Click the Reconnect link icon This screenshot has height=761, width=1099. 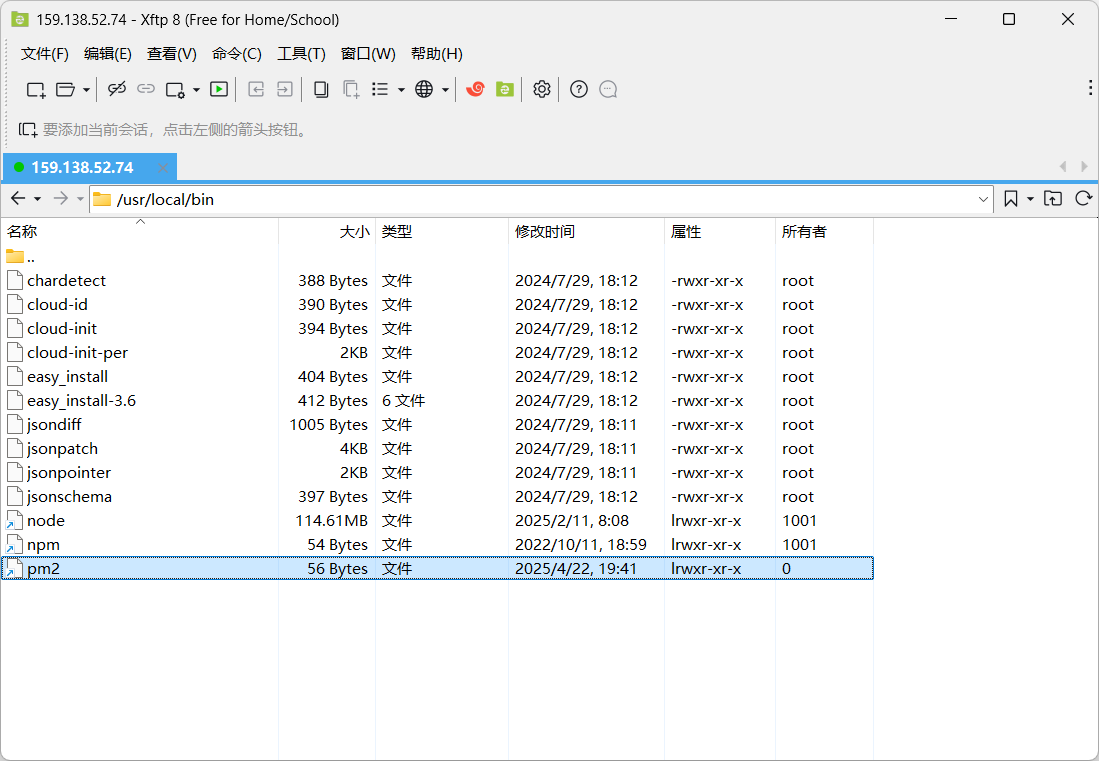(146, 89)
